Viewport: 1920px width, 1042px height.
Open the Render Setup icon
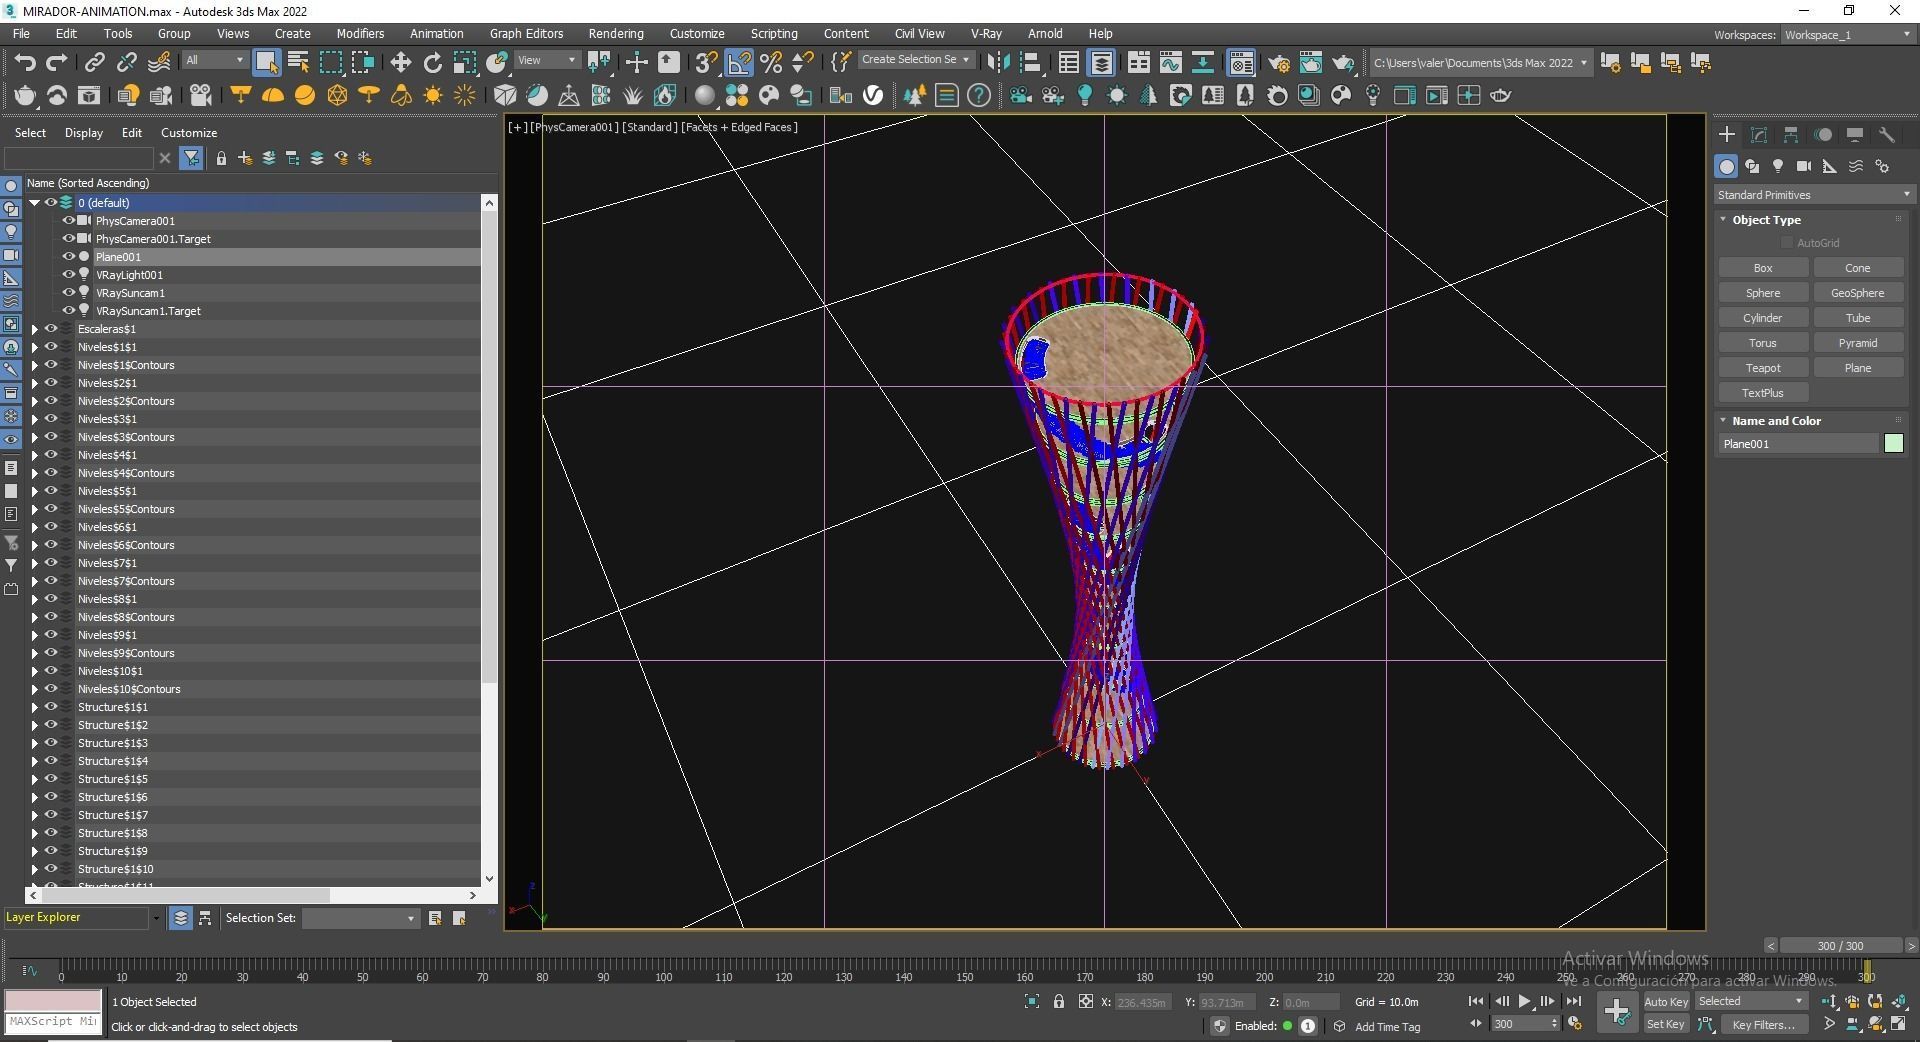pyautogui.click(x=1279, y=63)
